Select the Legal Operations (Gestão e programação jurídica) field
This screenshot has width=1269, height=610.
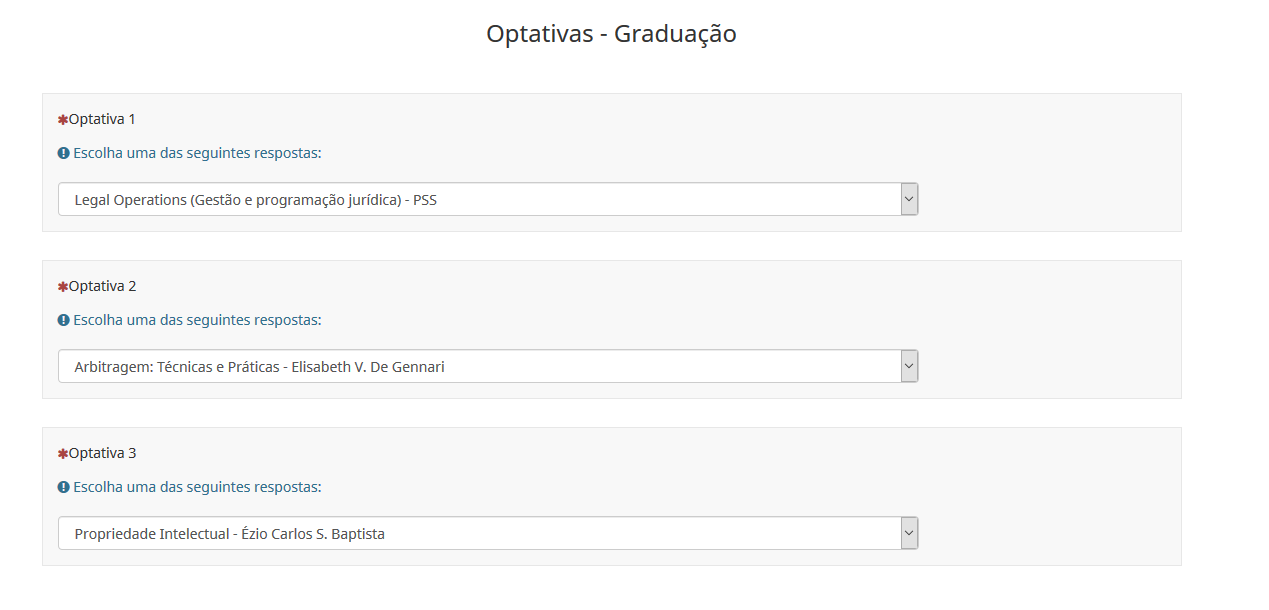coord(478,200)
